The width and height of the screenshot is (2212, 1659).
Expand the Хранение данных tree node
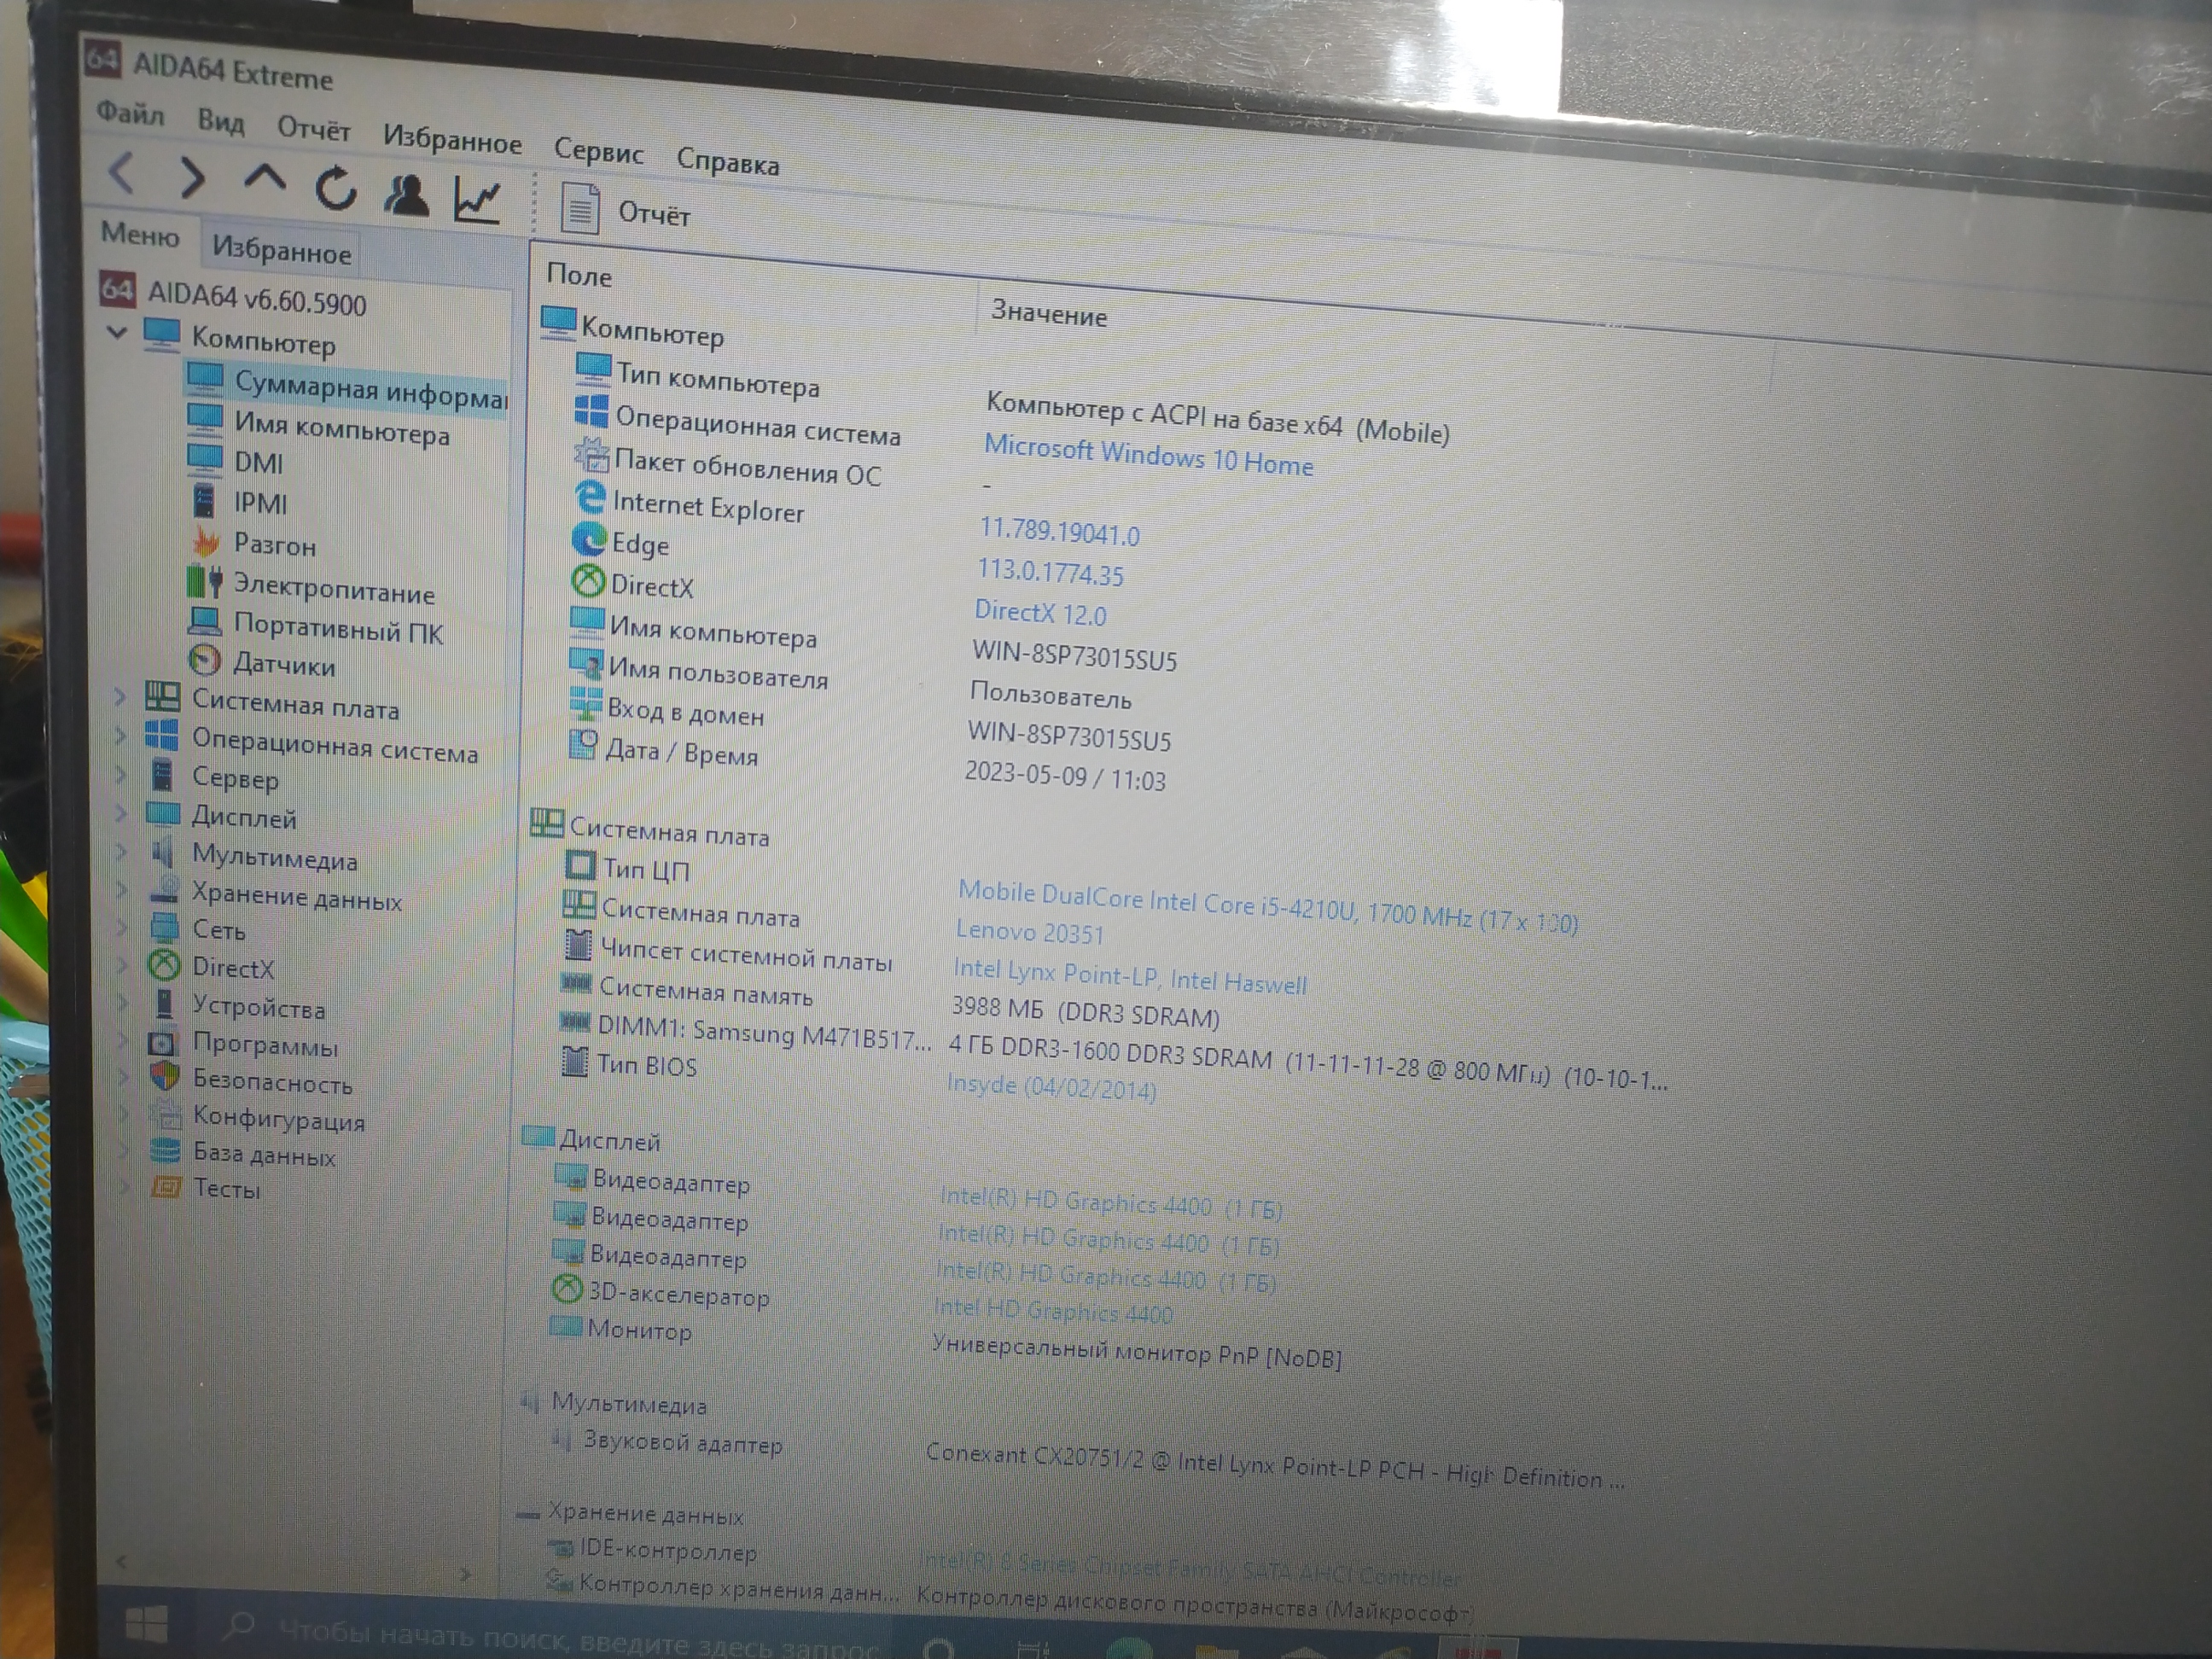pyautogui.click(x=121, y=890)
